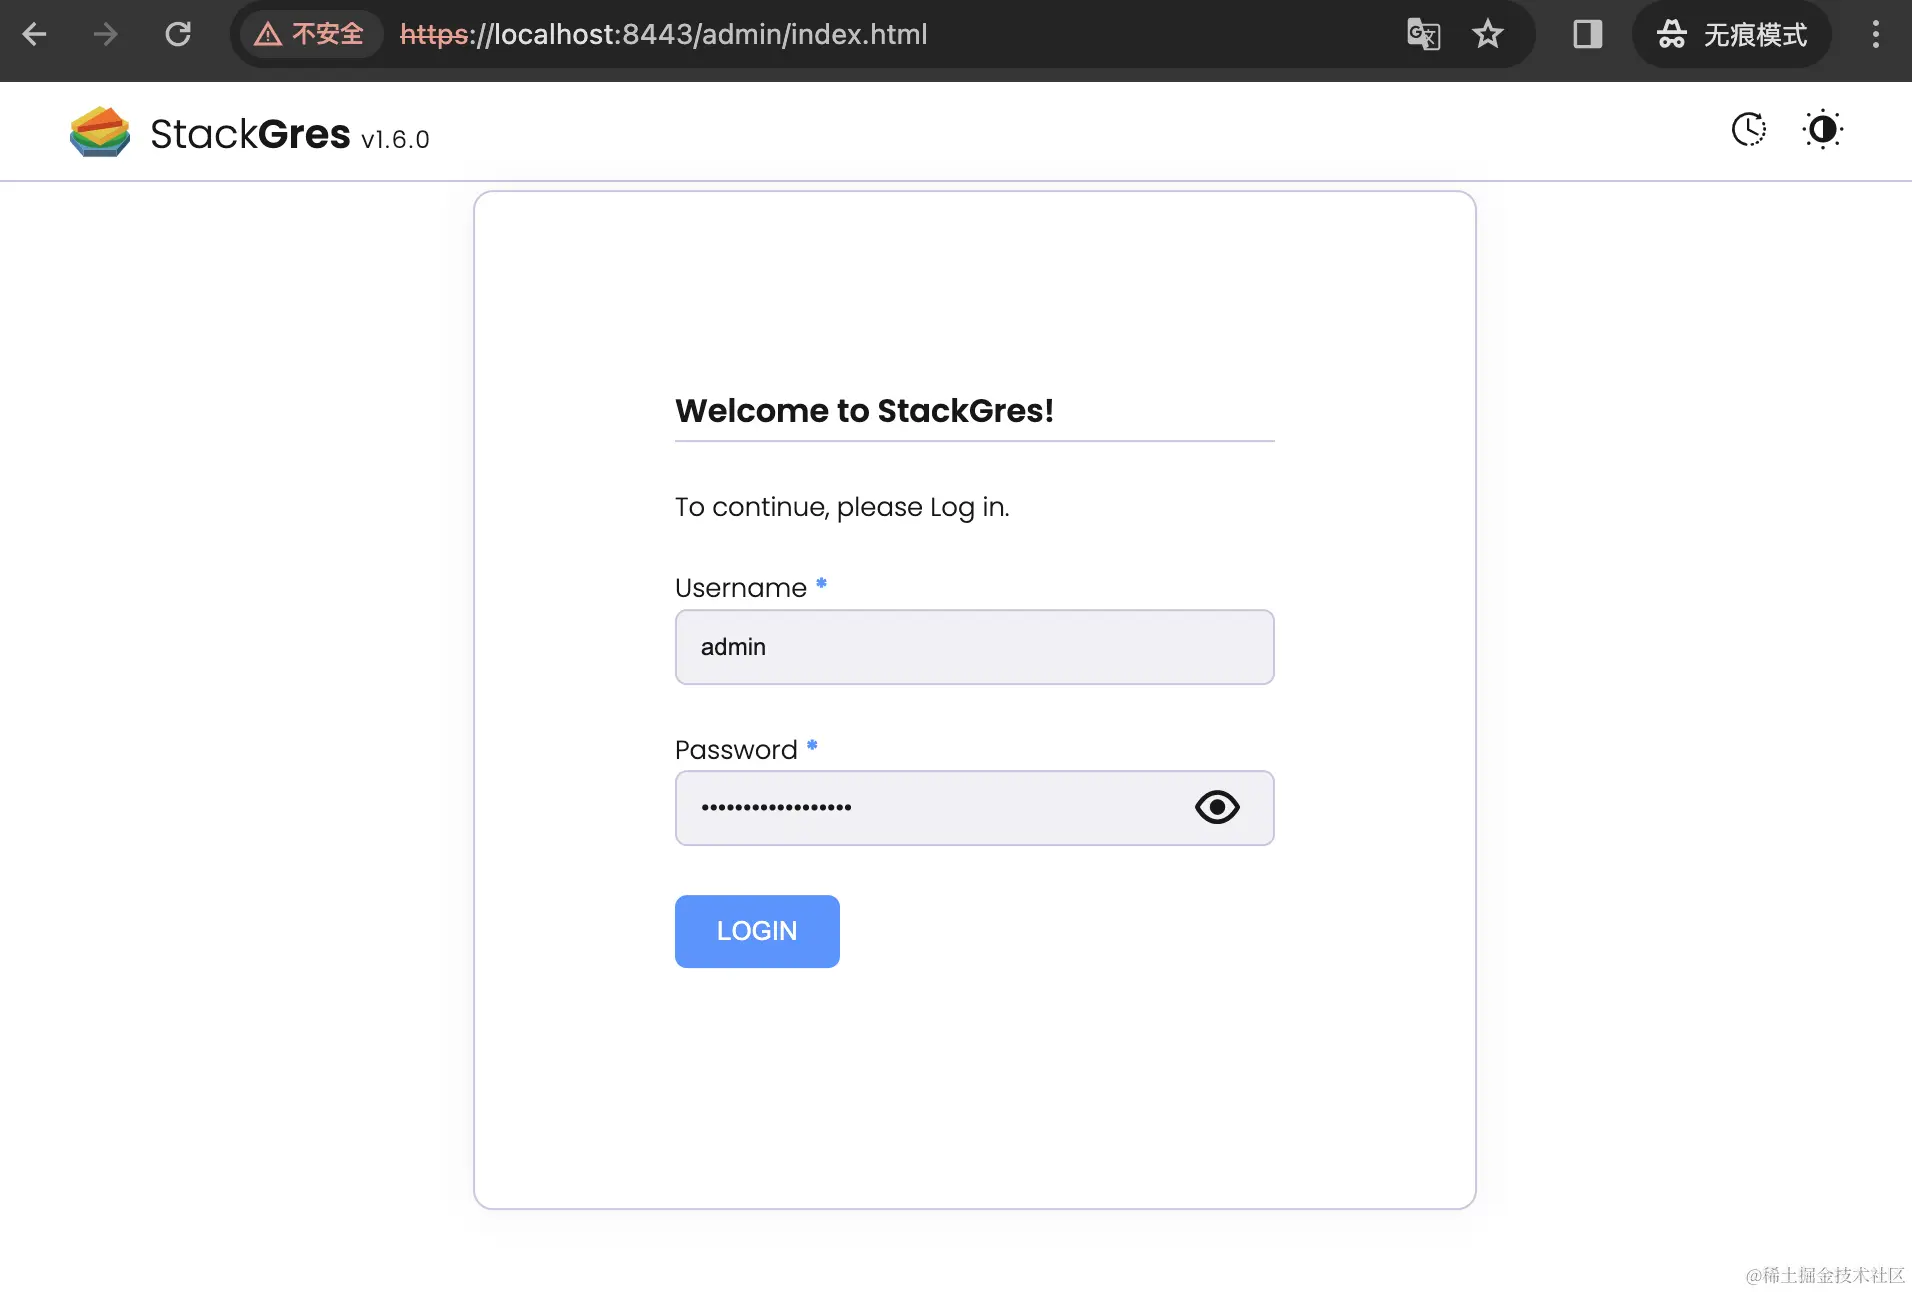Bookmark this page with star icon

click(x=1488, y=34)
